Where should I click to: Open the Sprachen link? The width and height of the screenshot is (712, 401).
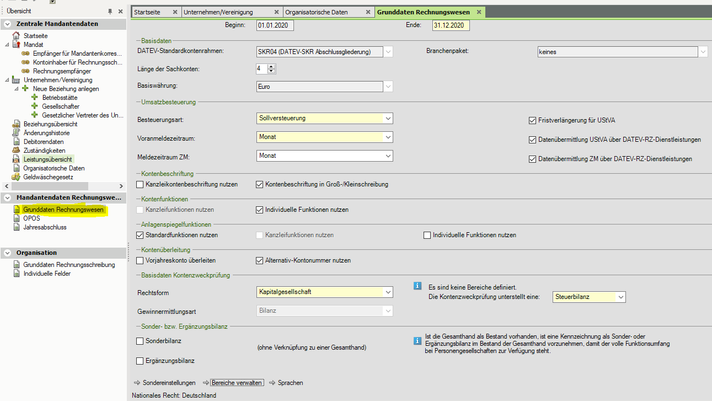pyautogui.click(x=290, y=383)
